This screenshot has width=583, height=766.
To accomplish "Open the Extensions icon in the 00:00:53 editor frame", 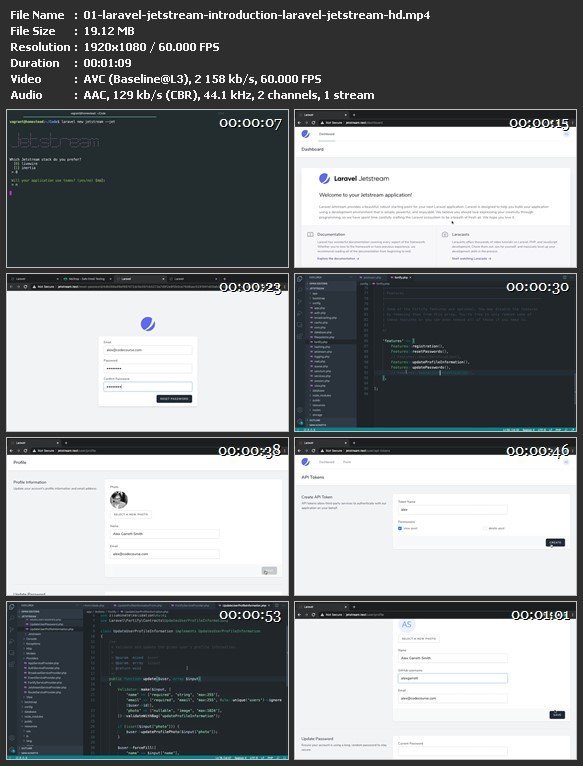I will [11, 664].
